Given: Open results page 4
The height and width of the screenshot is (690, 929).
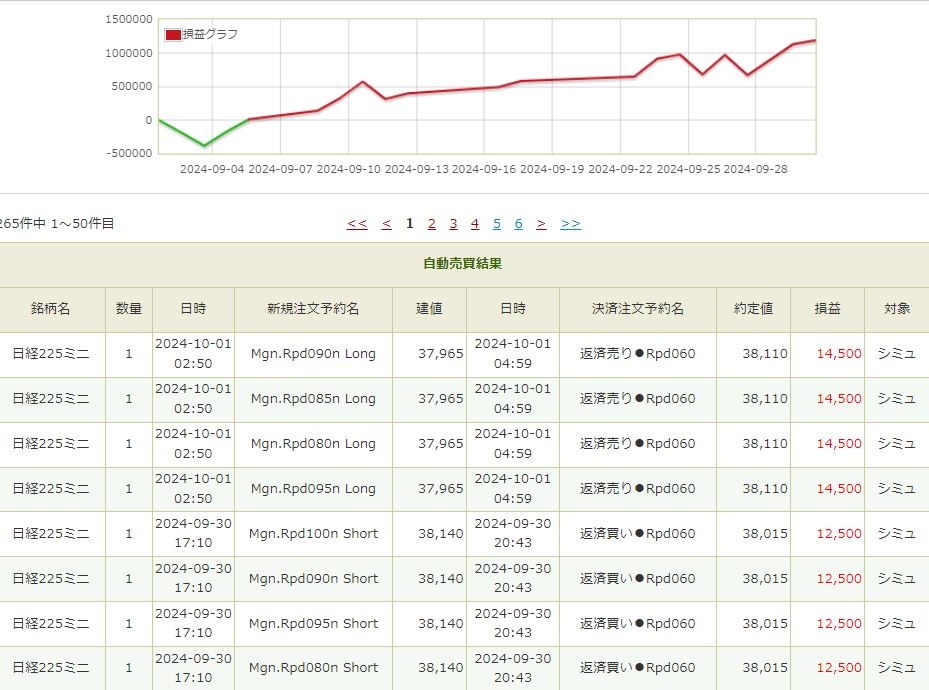Looking at the screenshot, I should (475, 224).
